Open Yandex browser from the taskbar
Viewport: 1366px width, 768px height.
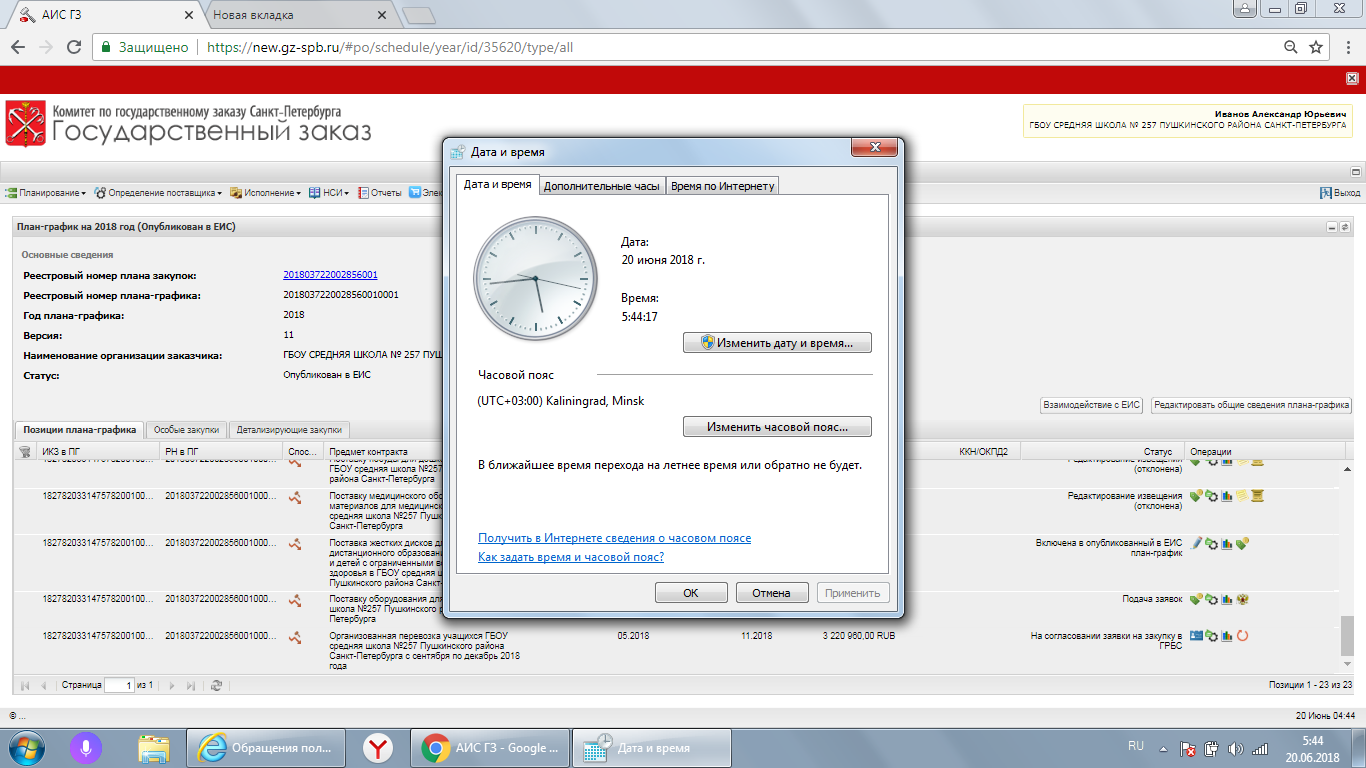click(377, 747)
